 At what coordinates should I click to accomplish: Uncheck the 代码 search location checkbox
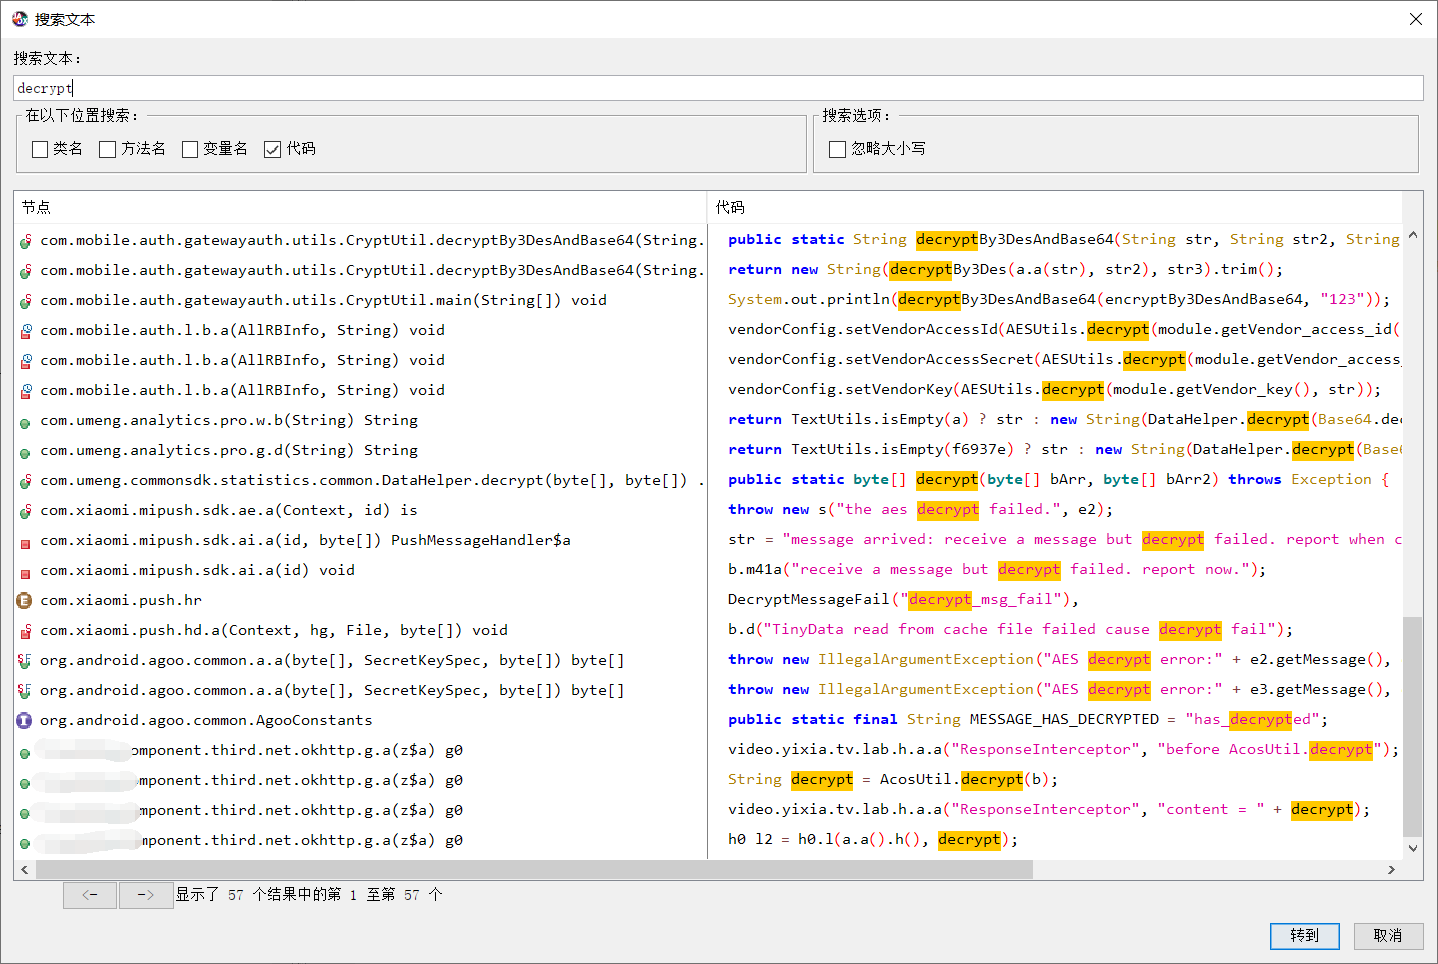(272, 149)
